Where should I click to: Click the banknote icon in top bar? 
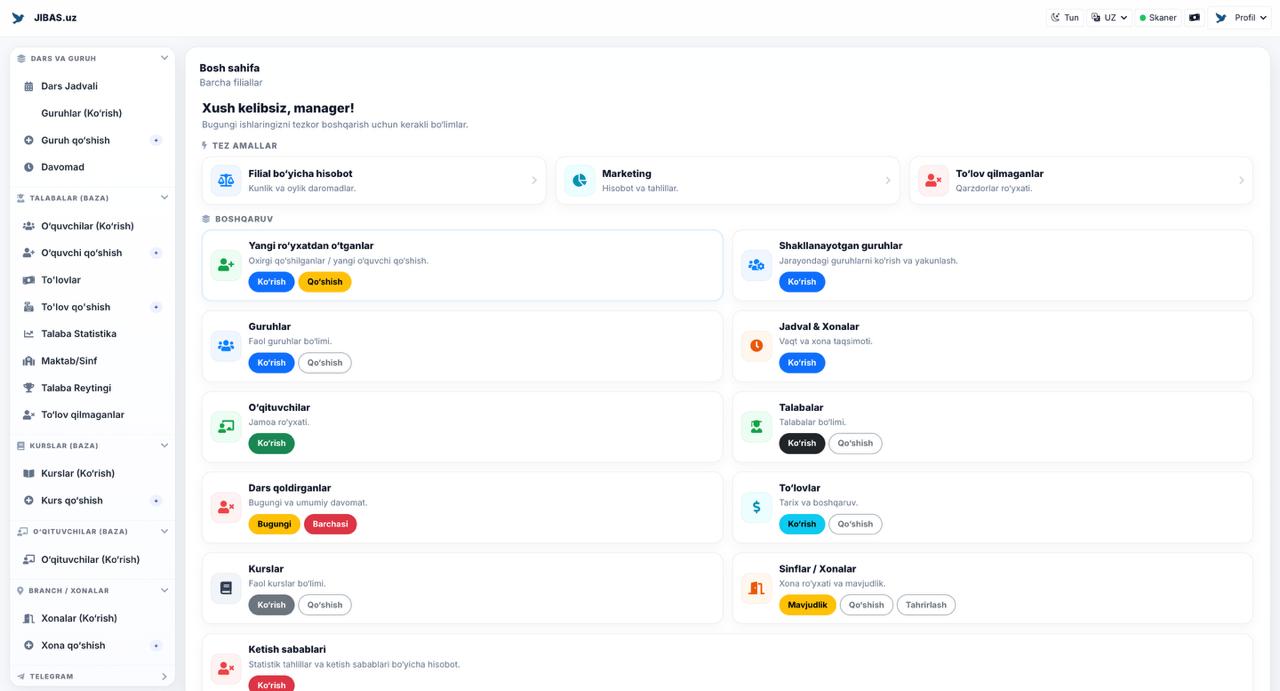[1194, 18]
